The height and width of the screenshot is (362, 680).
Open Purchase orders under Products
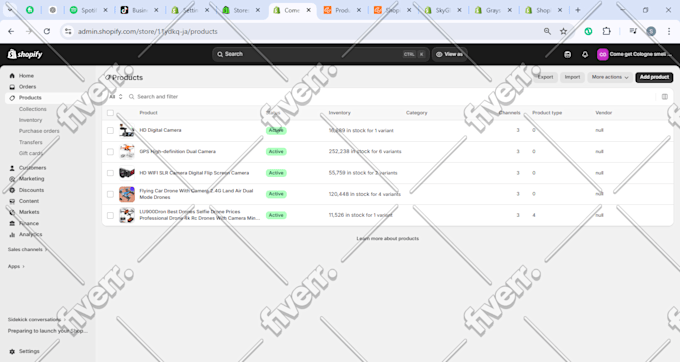39,131
